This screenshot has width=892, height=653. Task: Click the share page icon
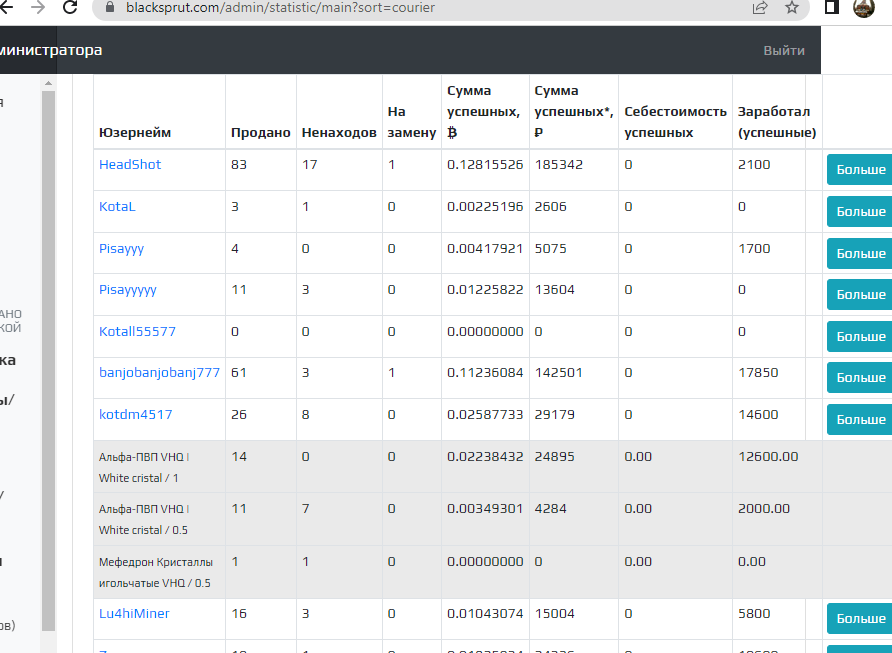[x=760, y=7]
